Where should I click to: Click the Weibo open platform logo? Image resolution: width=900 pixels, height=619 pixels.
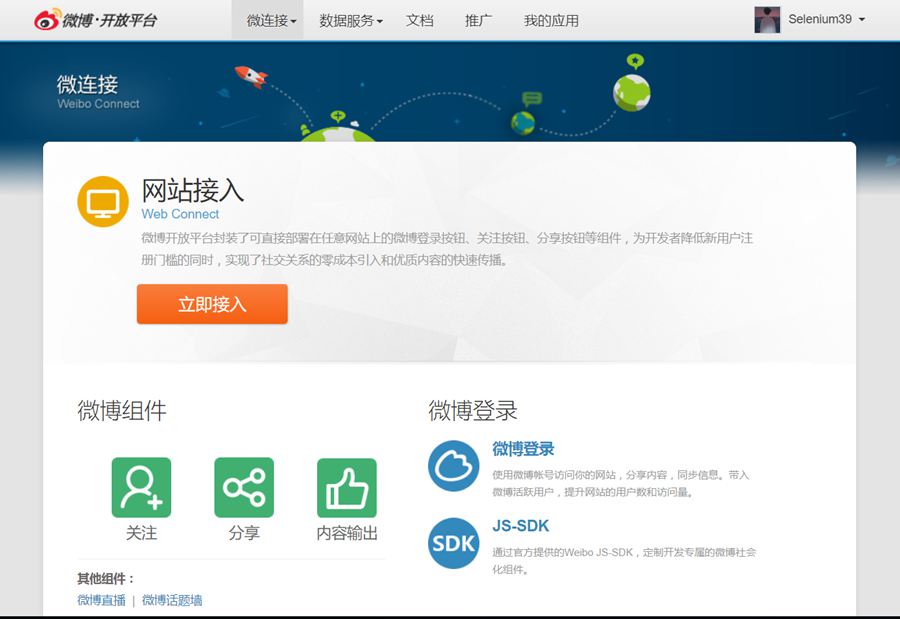click(96, 20)
